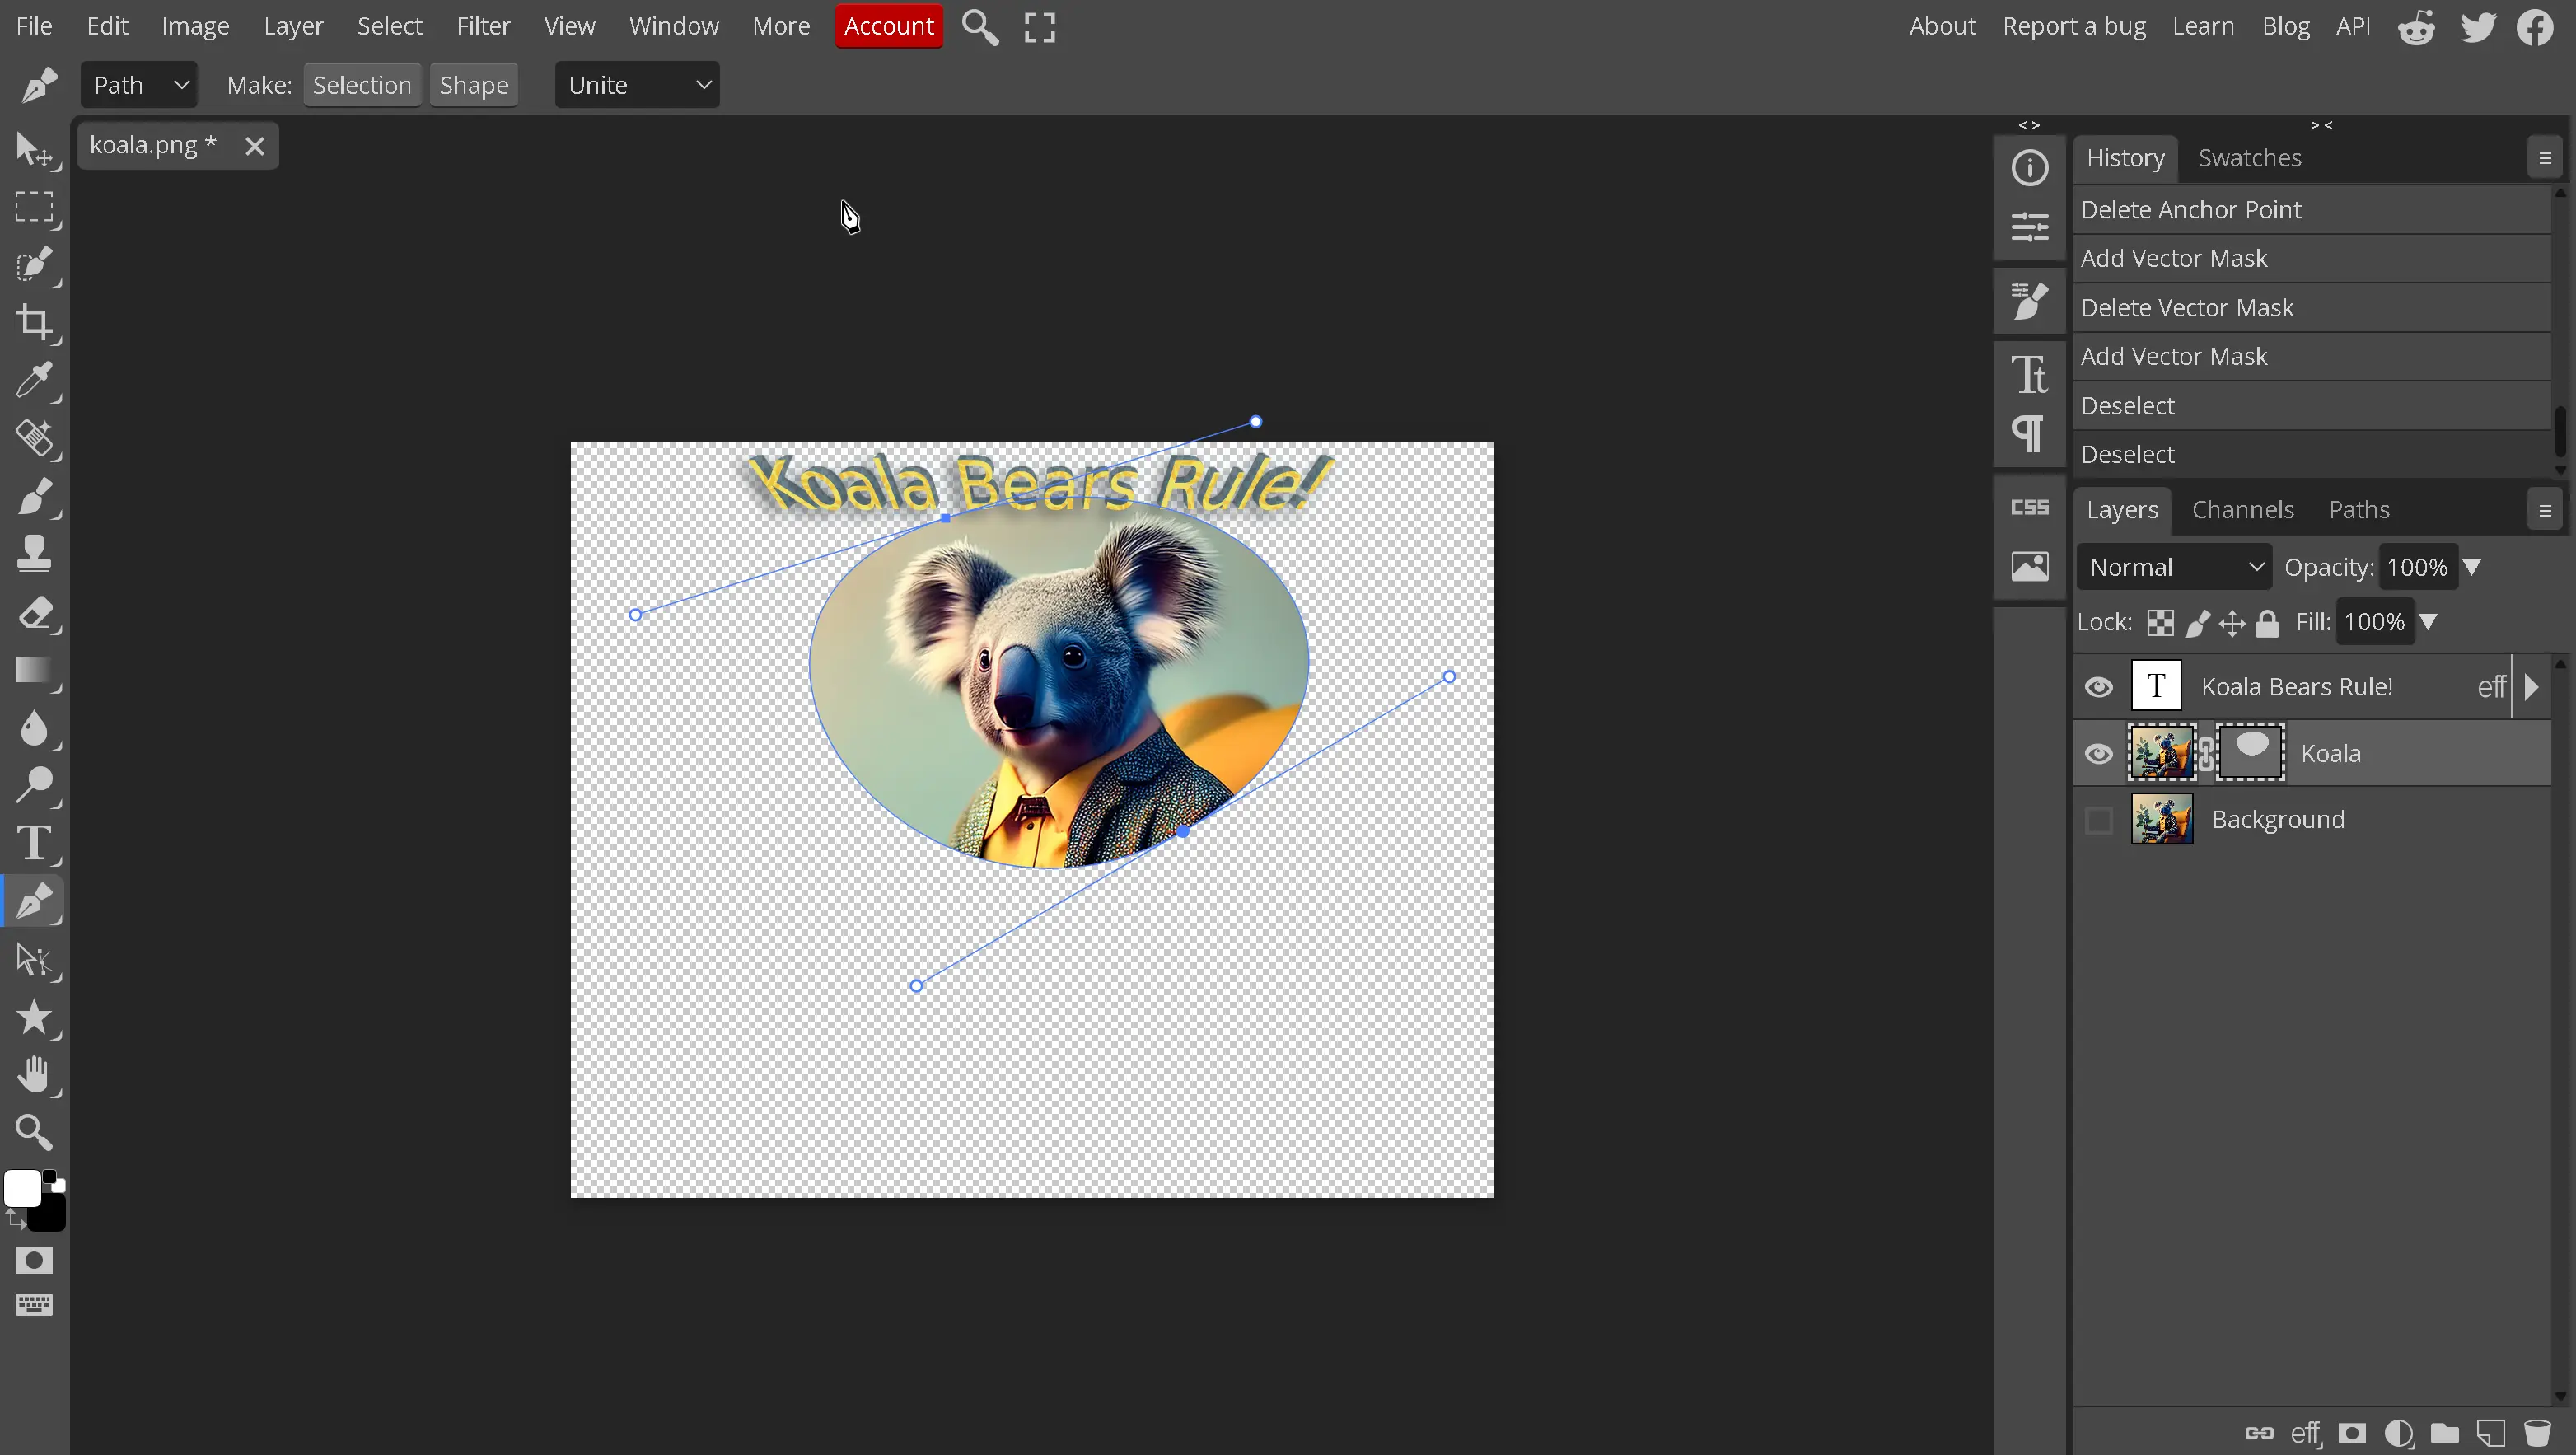Select the Zoom tool magnifier
This screenshot has height=1455, width=2576.
point(34,1134)
